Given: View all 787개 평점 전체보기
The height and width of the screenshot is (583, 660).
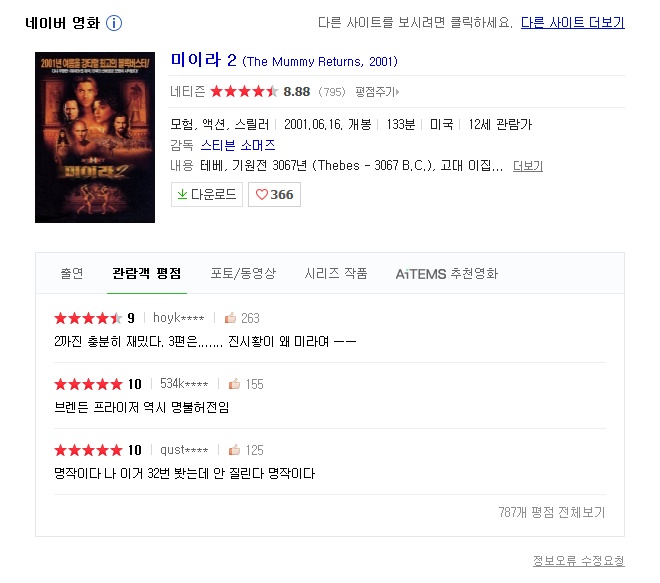Looking at the screenshot, I should (551, 512).
